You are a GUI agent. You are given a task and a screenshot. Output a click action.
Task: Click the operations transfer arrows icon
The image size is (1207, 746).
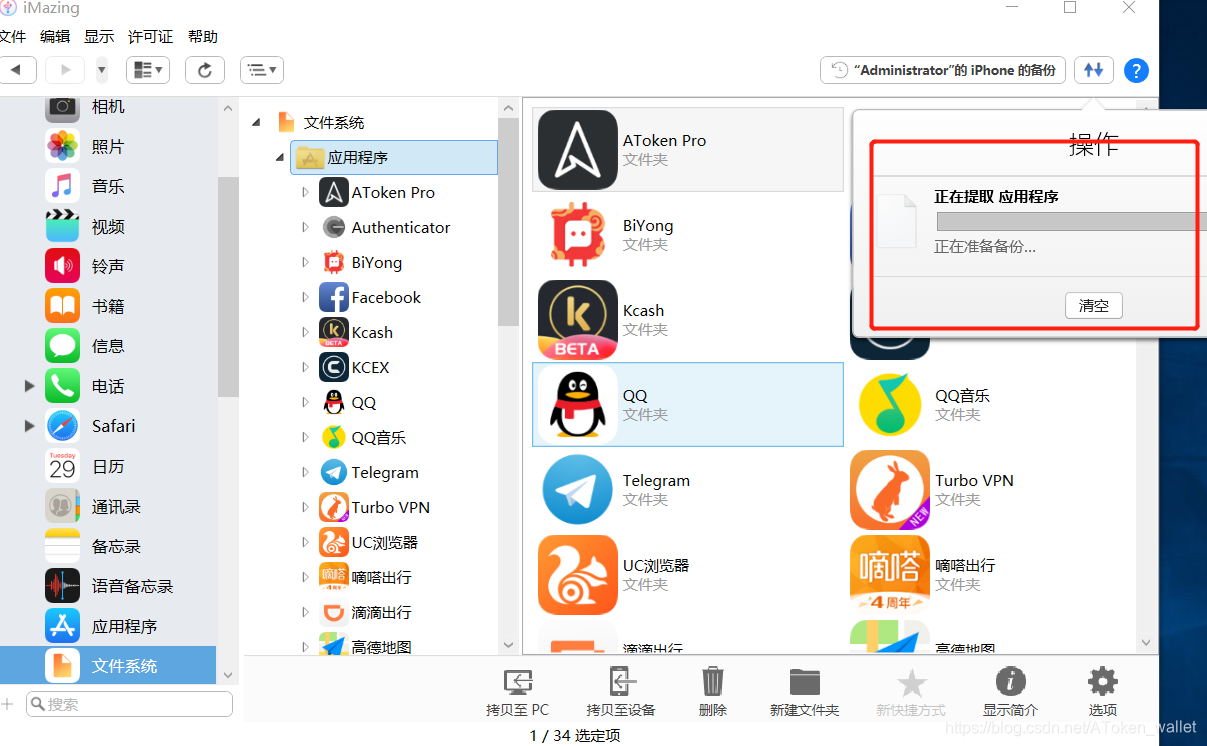[1094, 70]
